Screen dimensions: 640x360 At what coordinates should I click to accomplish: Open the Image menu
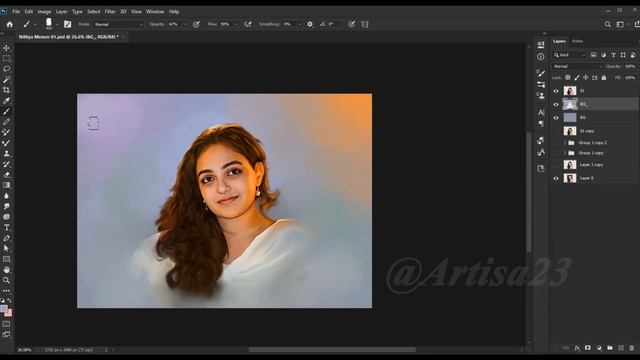tap(44, 11)
